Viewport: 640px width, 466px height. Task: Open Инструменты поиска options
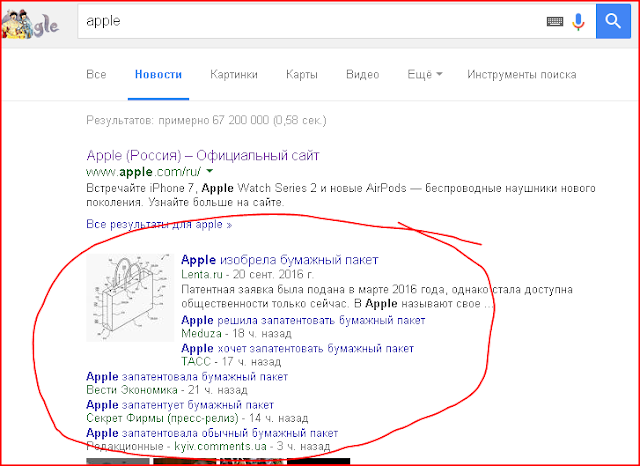[522, 75]
